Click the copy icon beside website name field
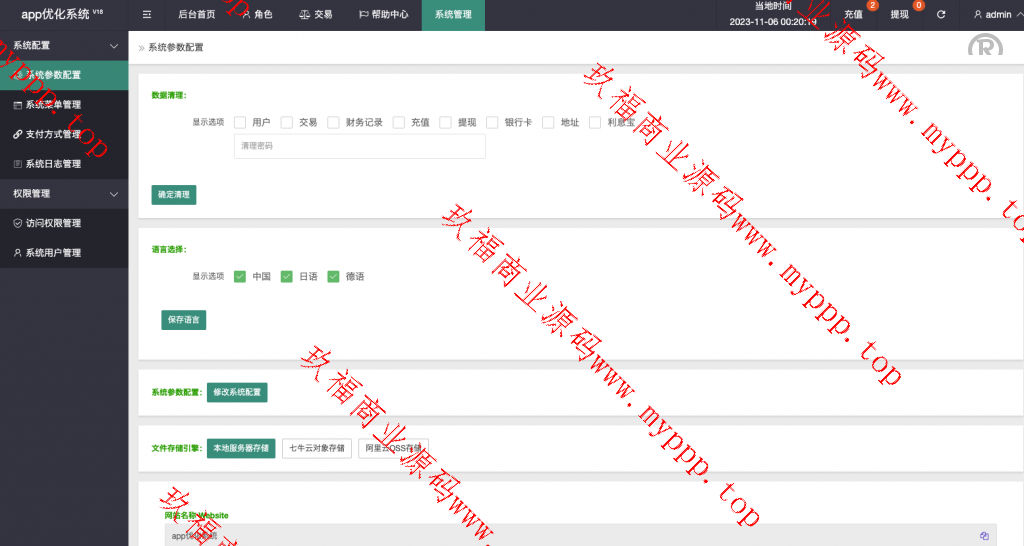Image resolution: width=1024 pixels, height=546 pixels. [x=984, y=536]
